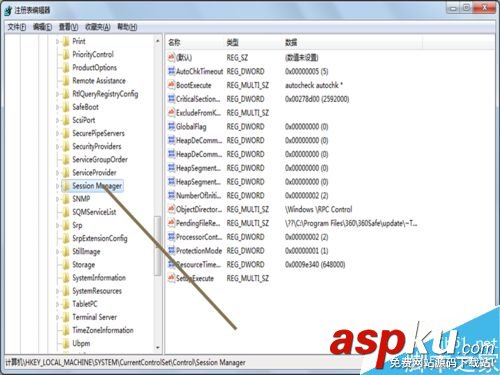The height and width of the screenshot is (375, 500).
Task: Click the autocheck autochk * data cell
Action: [314, 85]
